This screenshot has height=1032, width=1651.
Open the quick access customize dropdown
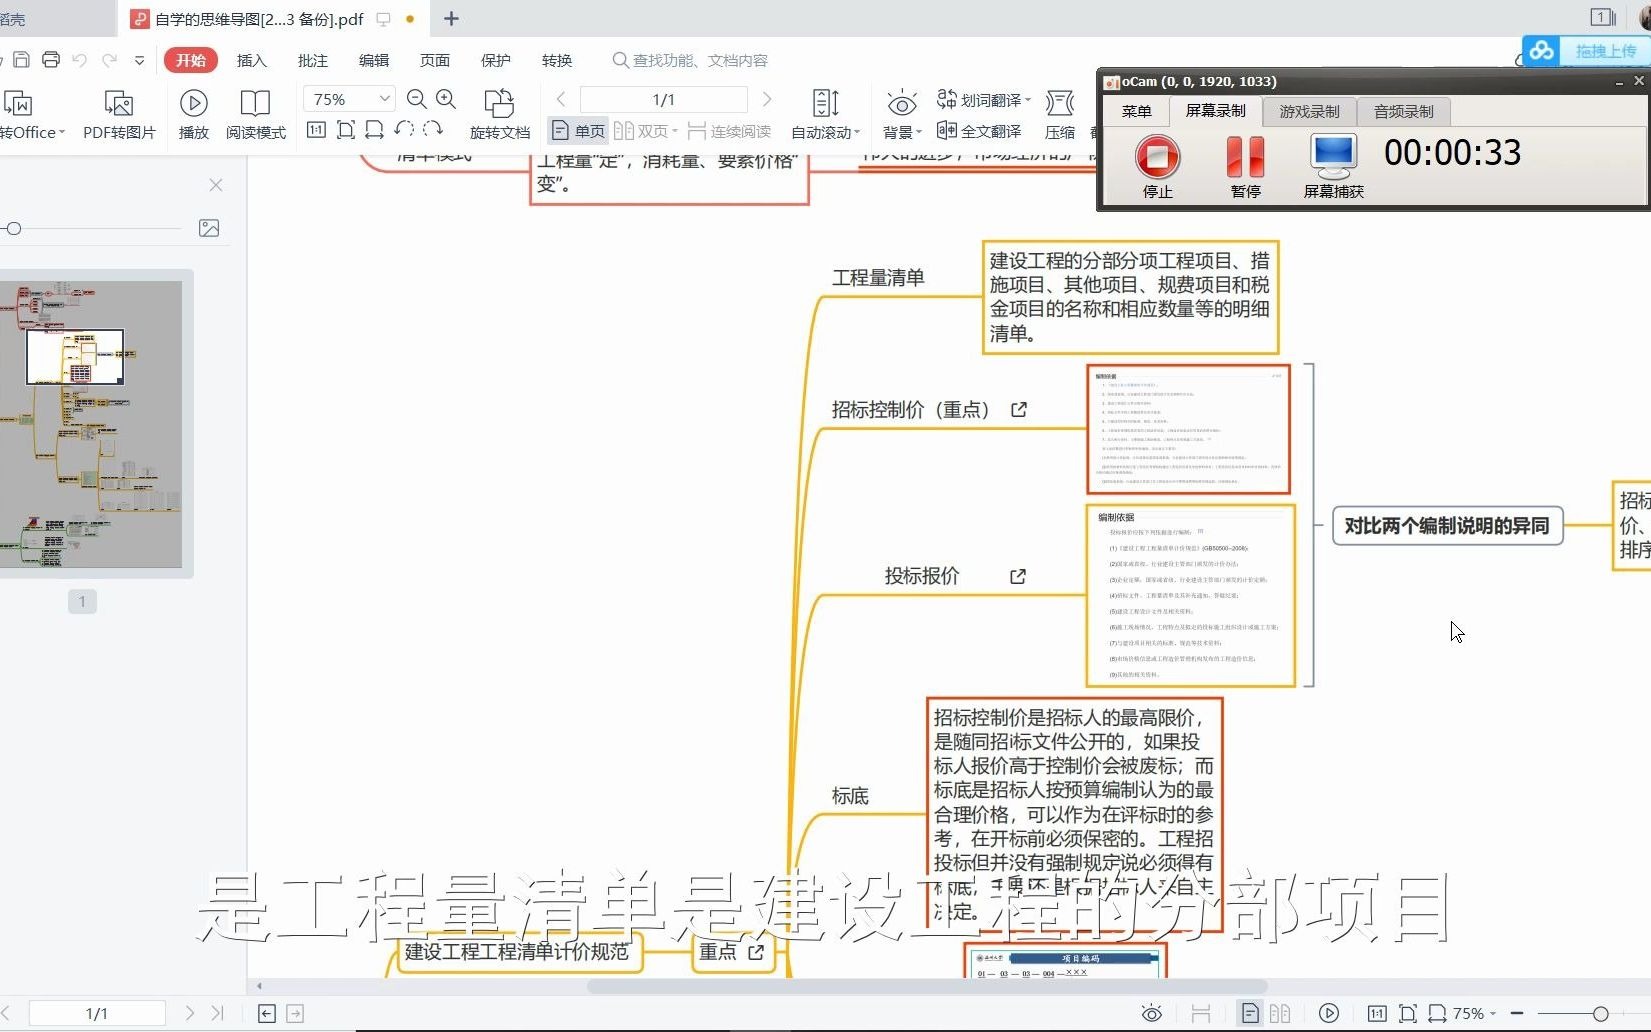pyautogui.click(x=139, y=61)
